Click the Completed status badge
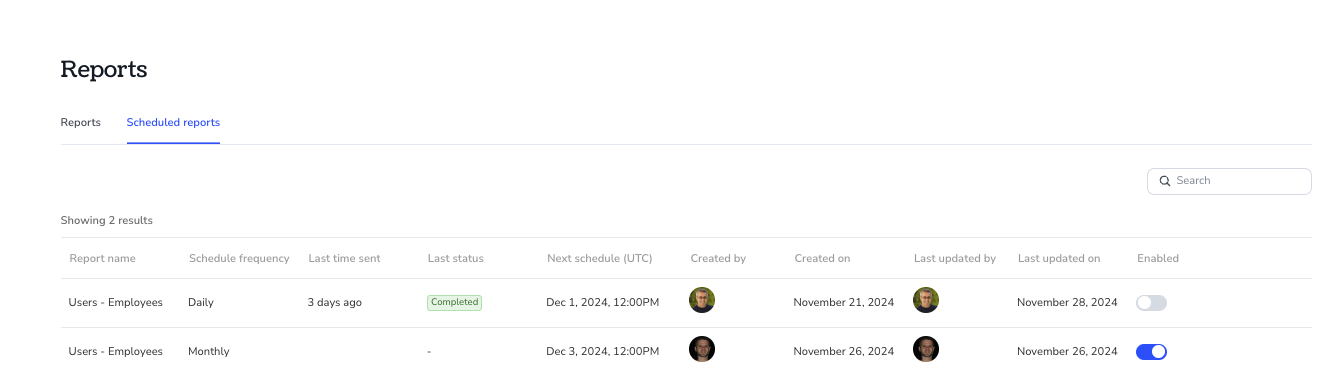This screenshot has width=1334, height=375. (454, 302)
